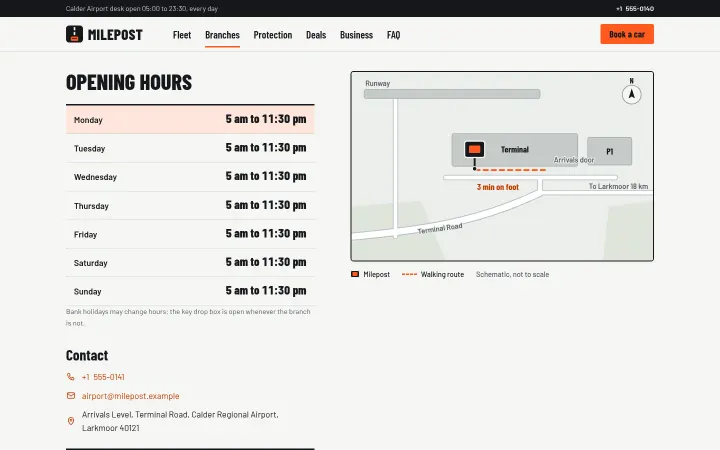Click the Milepost logo icon
The height and width of the screenshot is (450, 720).
pos(74,34)
